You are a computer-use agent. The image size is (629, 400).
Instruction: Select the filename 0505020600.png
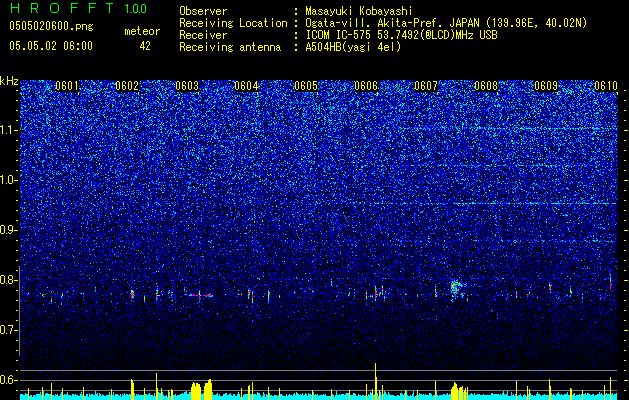click(51, 26)
